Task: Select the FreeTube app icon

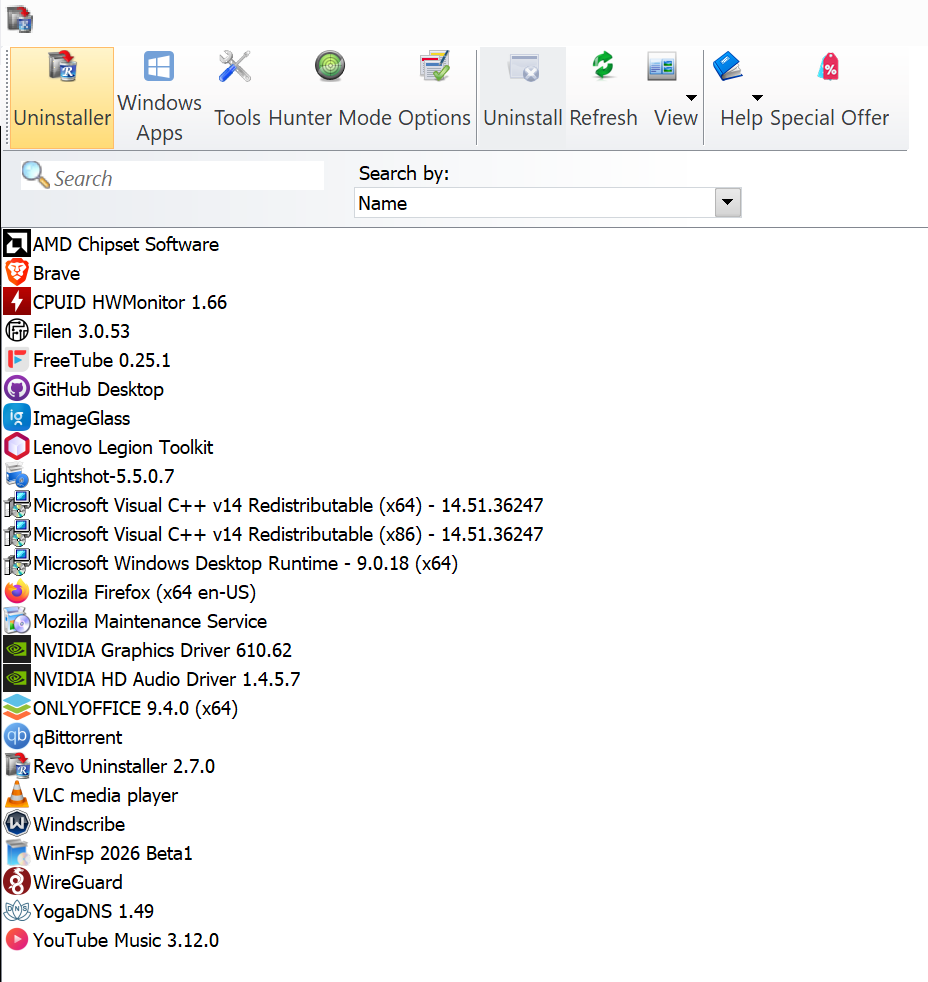Action: point(17,359)
